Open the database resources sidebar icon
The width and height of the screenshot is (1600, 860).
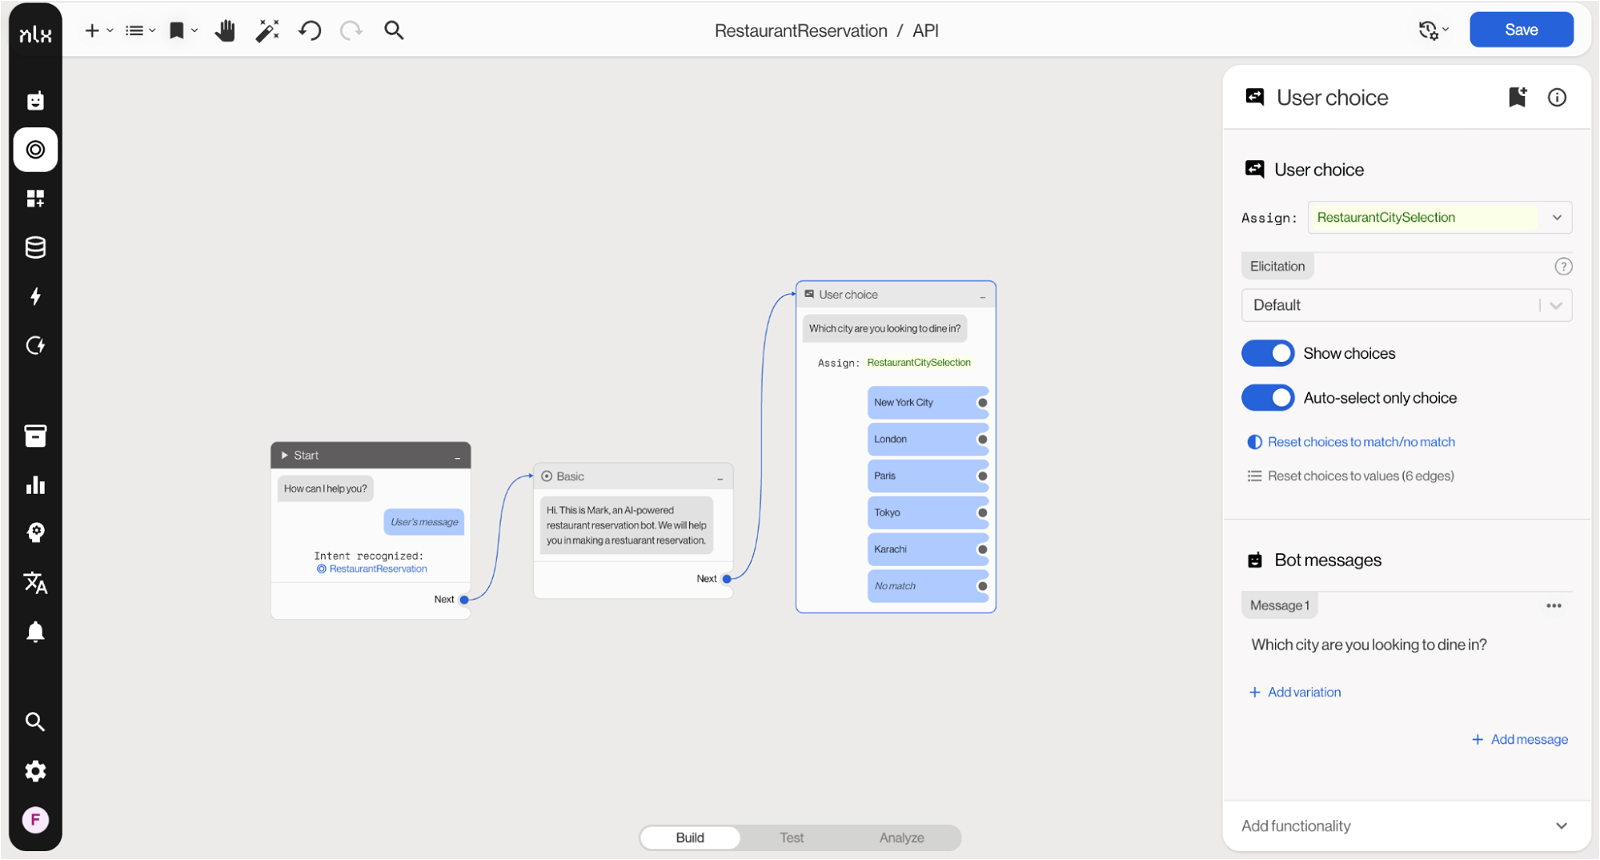click(x=36, y=248)
